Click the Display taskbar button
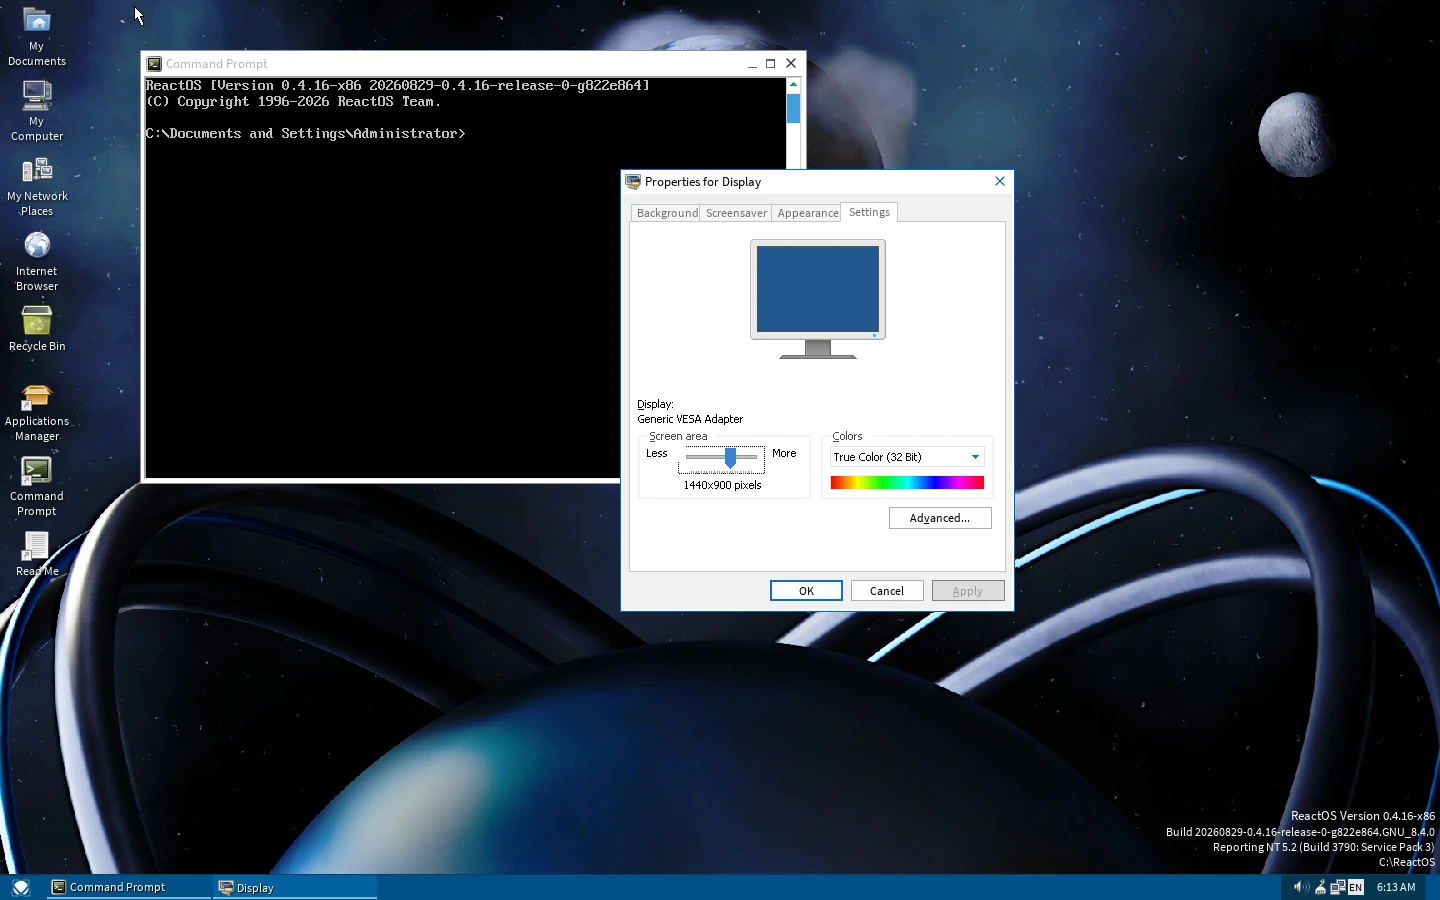This screenshot has width=1440, height=900. click(295, 887)
